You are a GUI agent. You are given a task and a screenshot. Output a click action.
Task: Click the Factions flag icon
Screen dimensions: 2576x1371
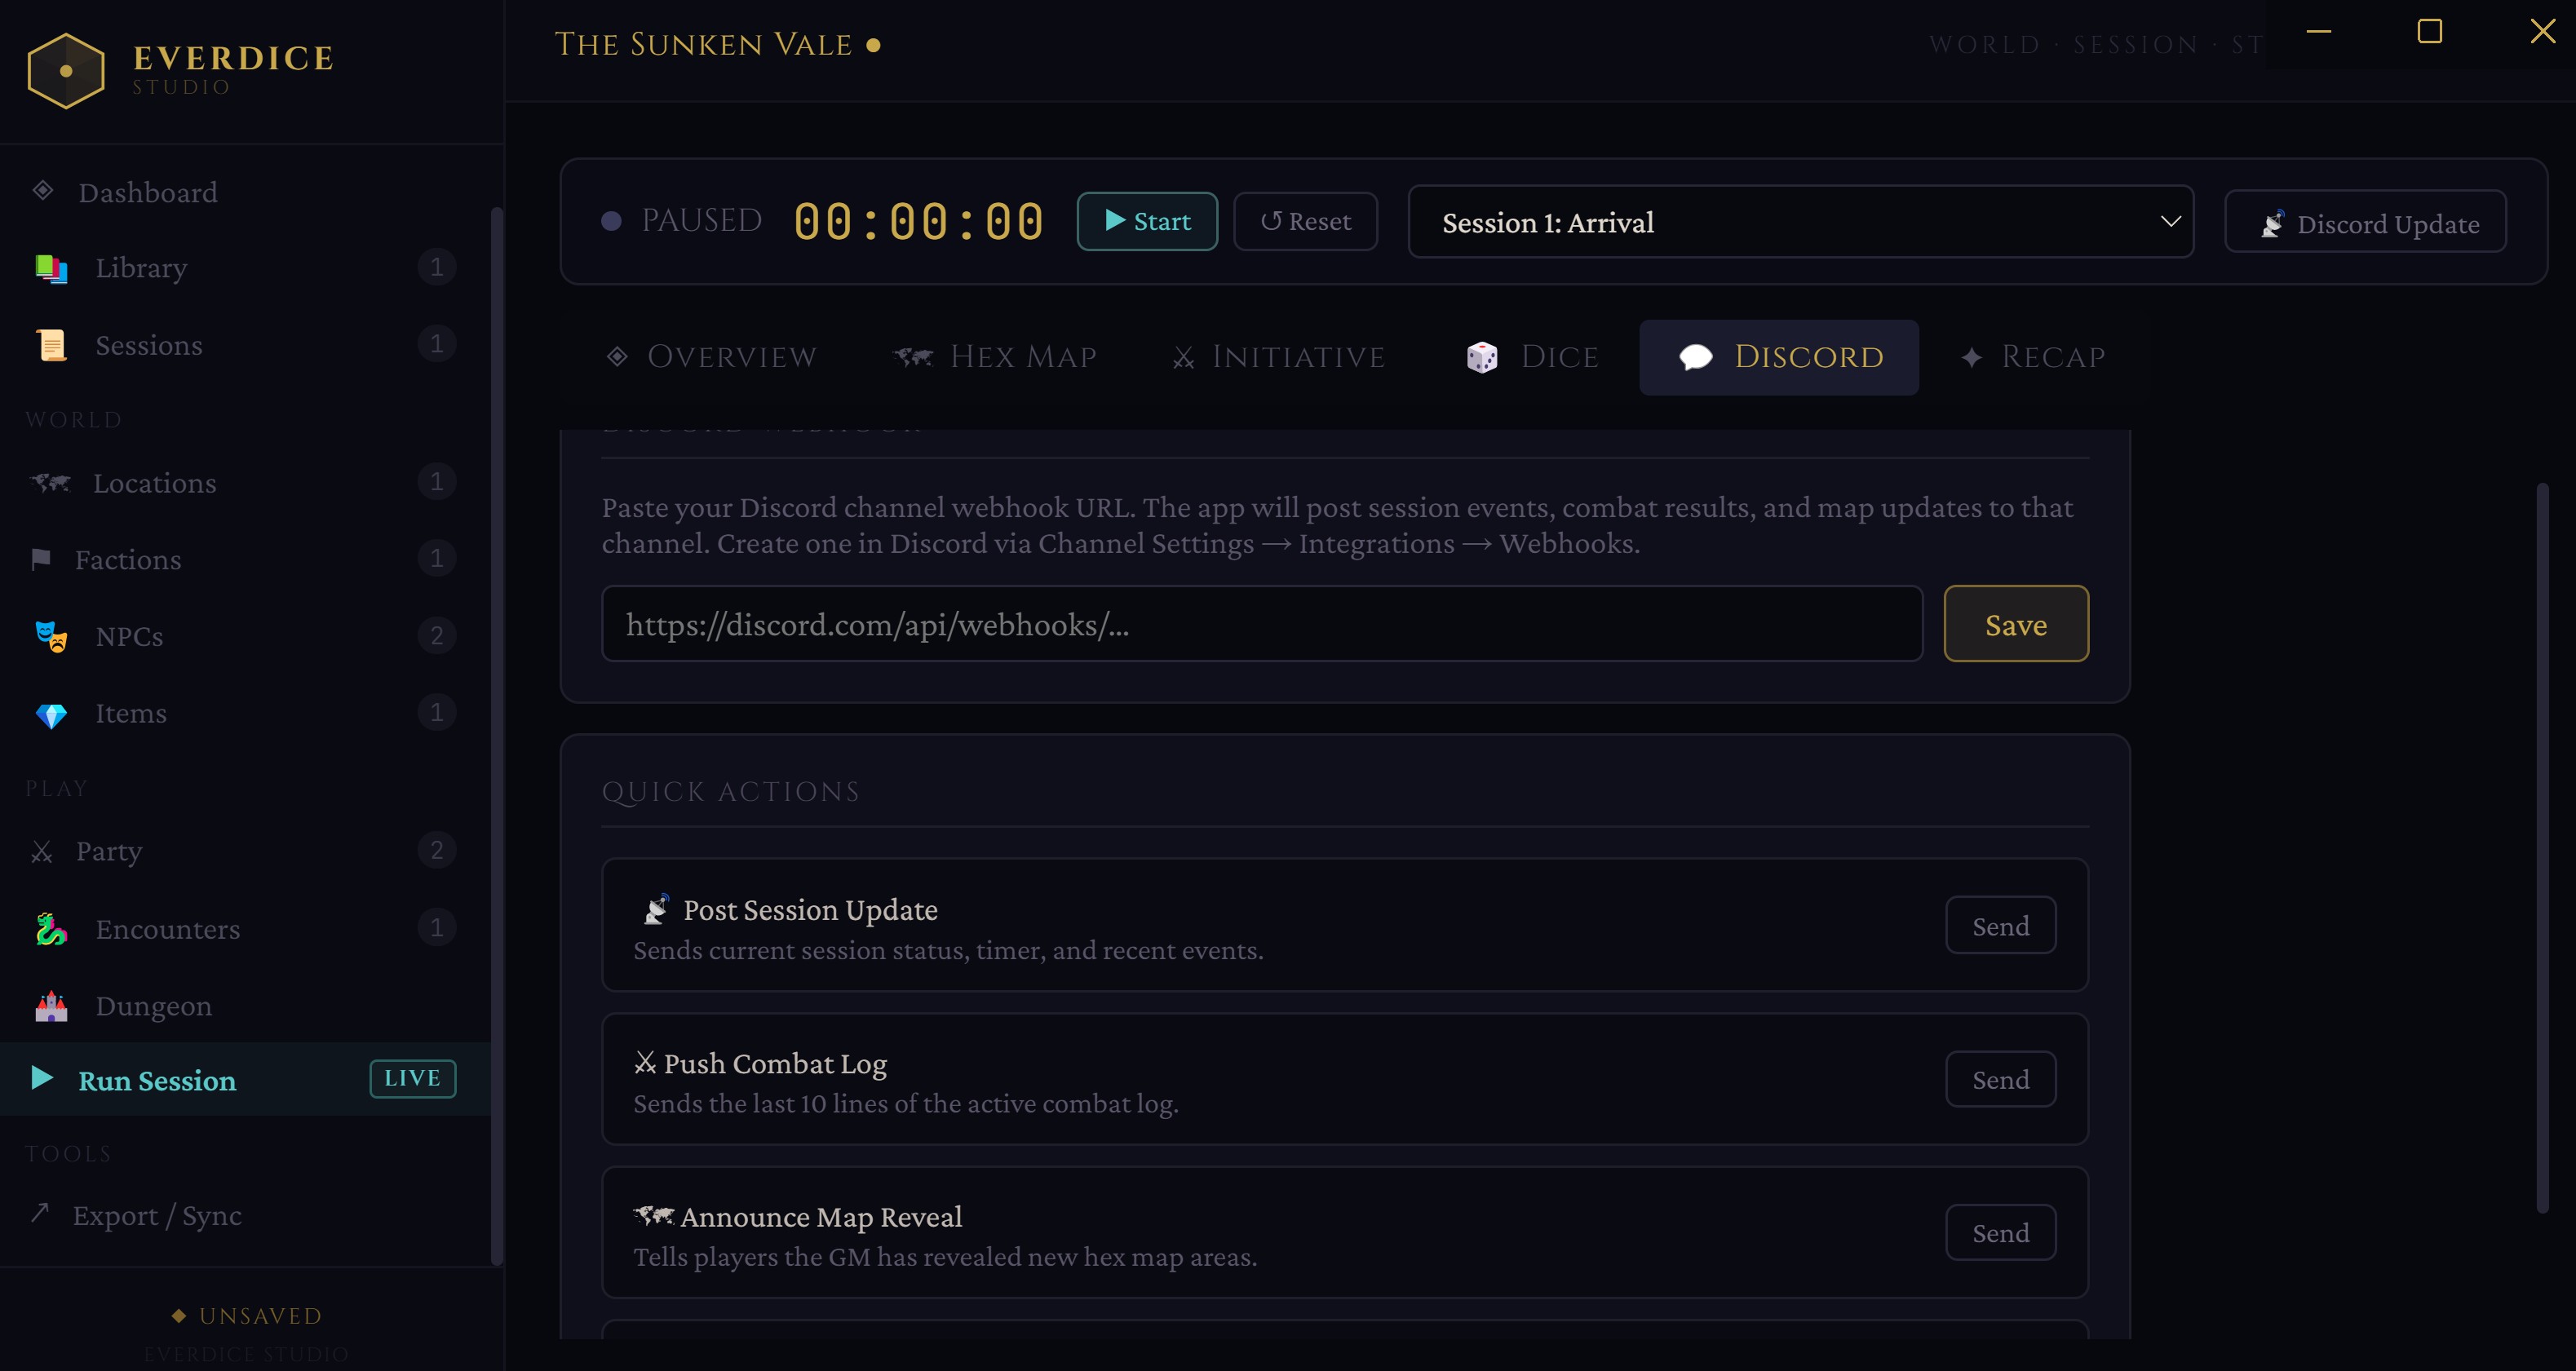[x=41, y=559]
